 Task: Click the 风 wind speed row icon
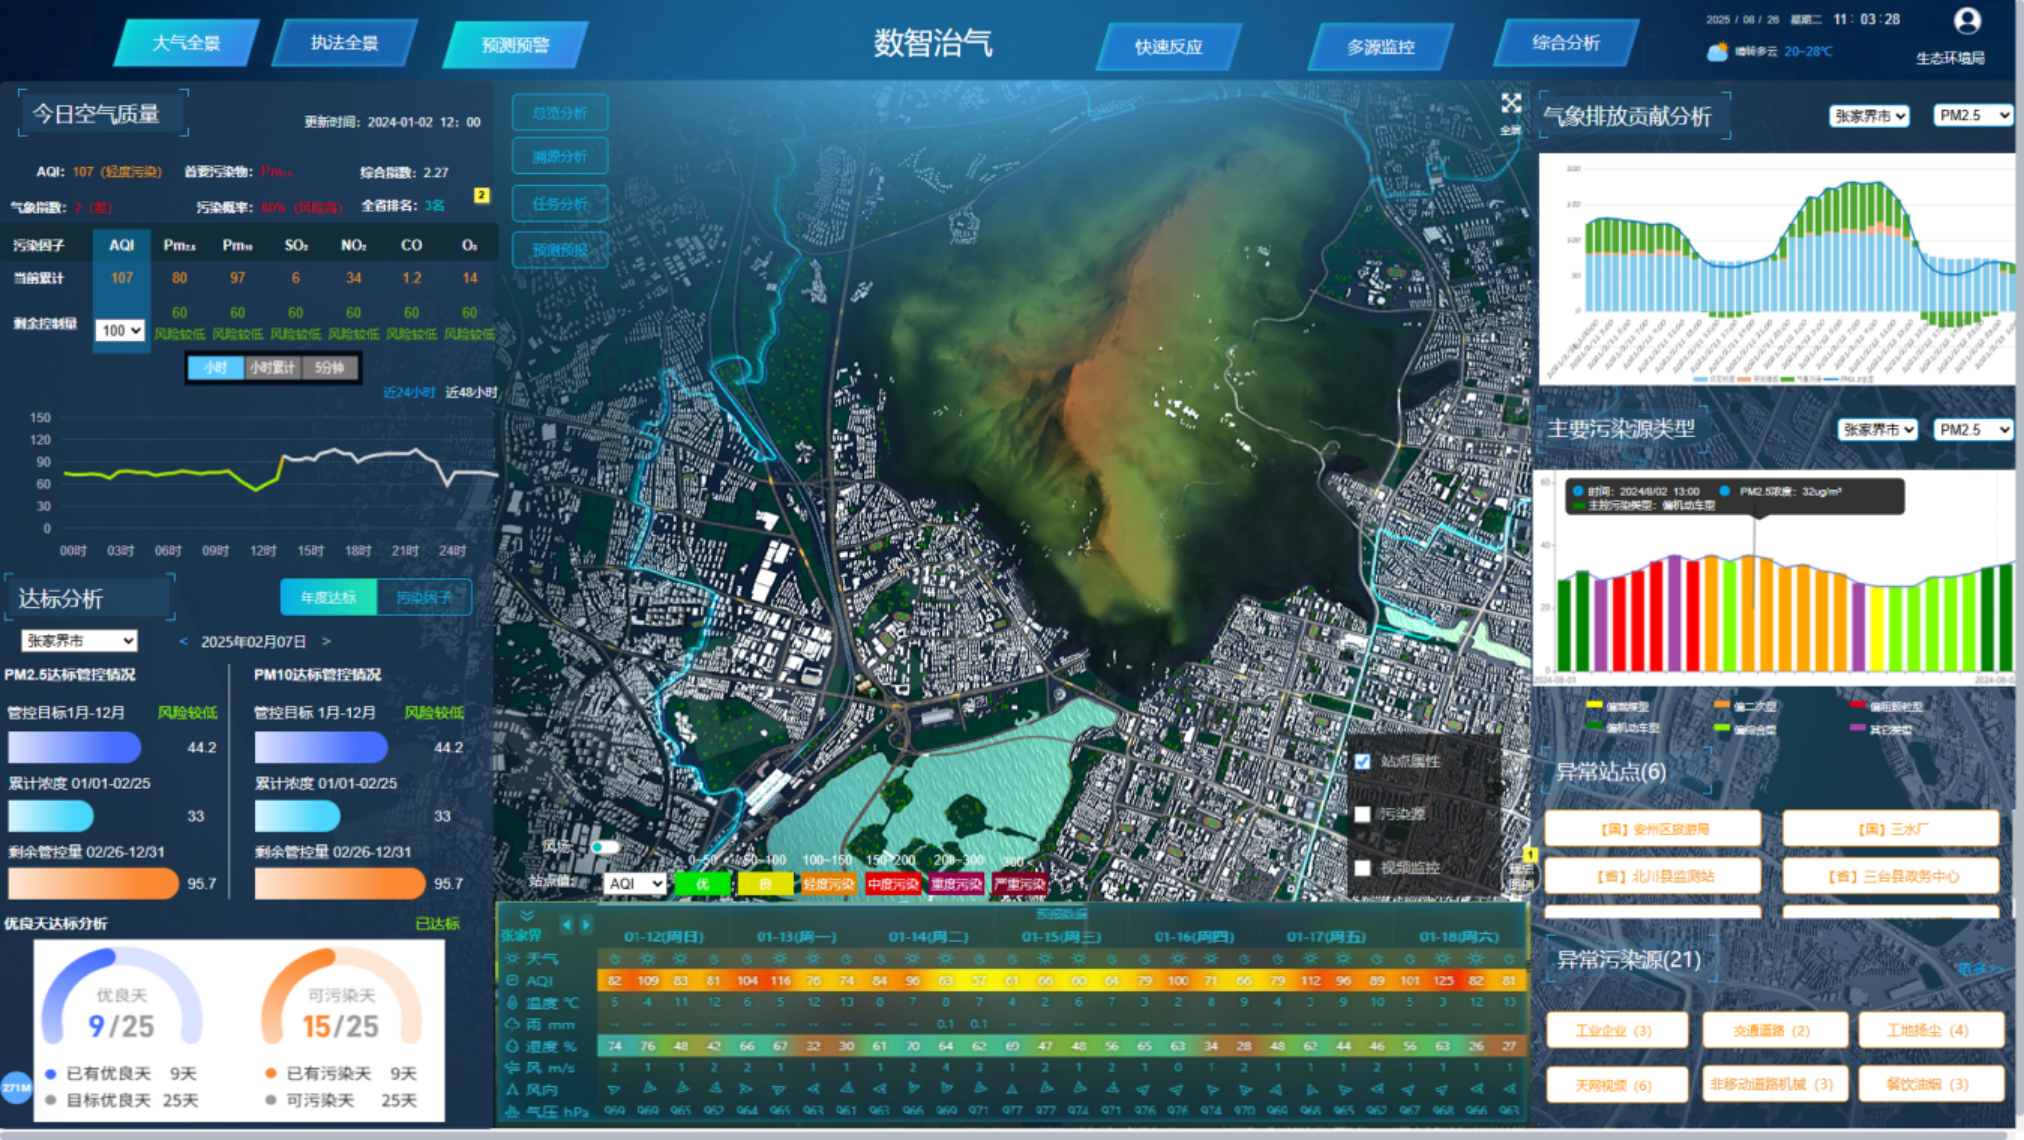[x=512, y=1068]
